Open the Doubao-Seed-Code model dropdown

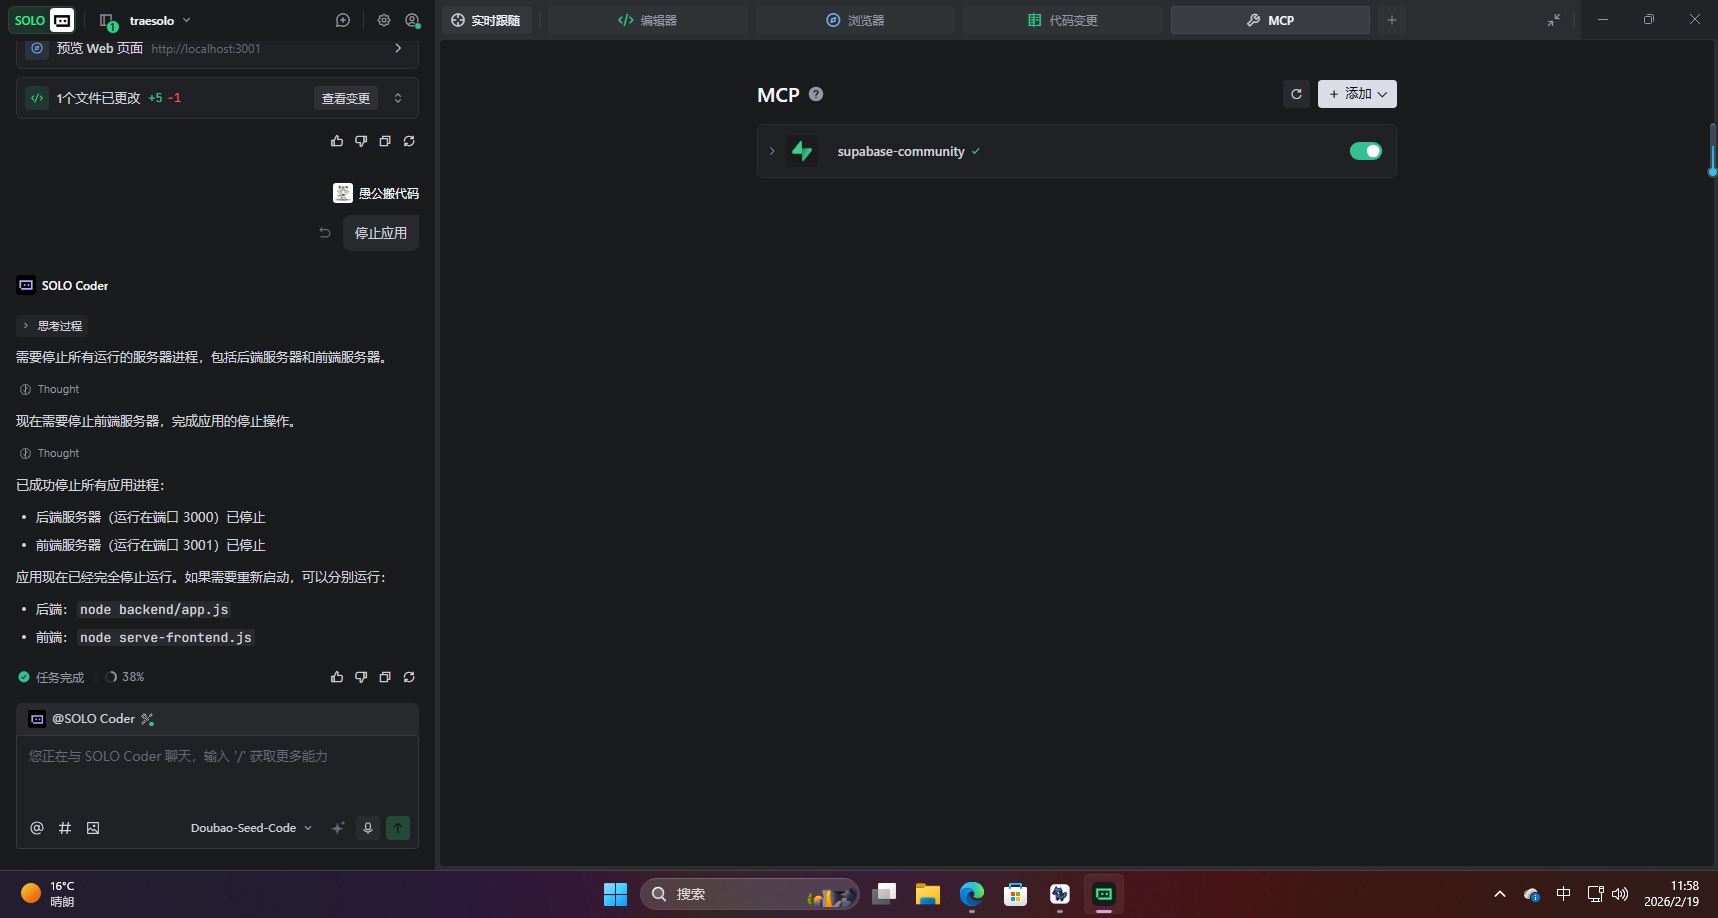(252, 828)
